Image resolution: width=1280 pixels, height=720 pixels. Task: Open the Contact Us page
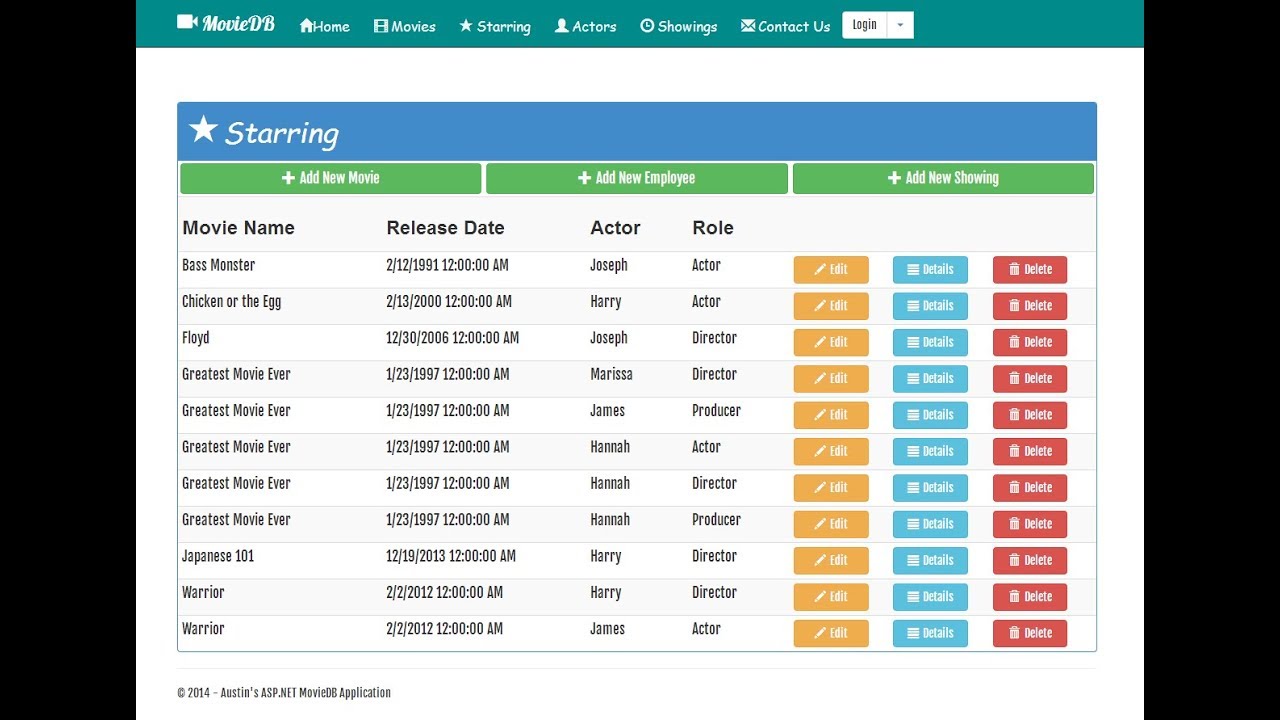[x=785, y=26]
